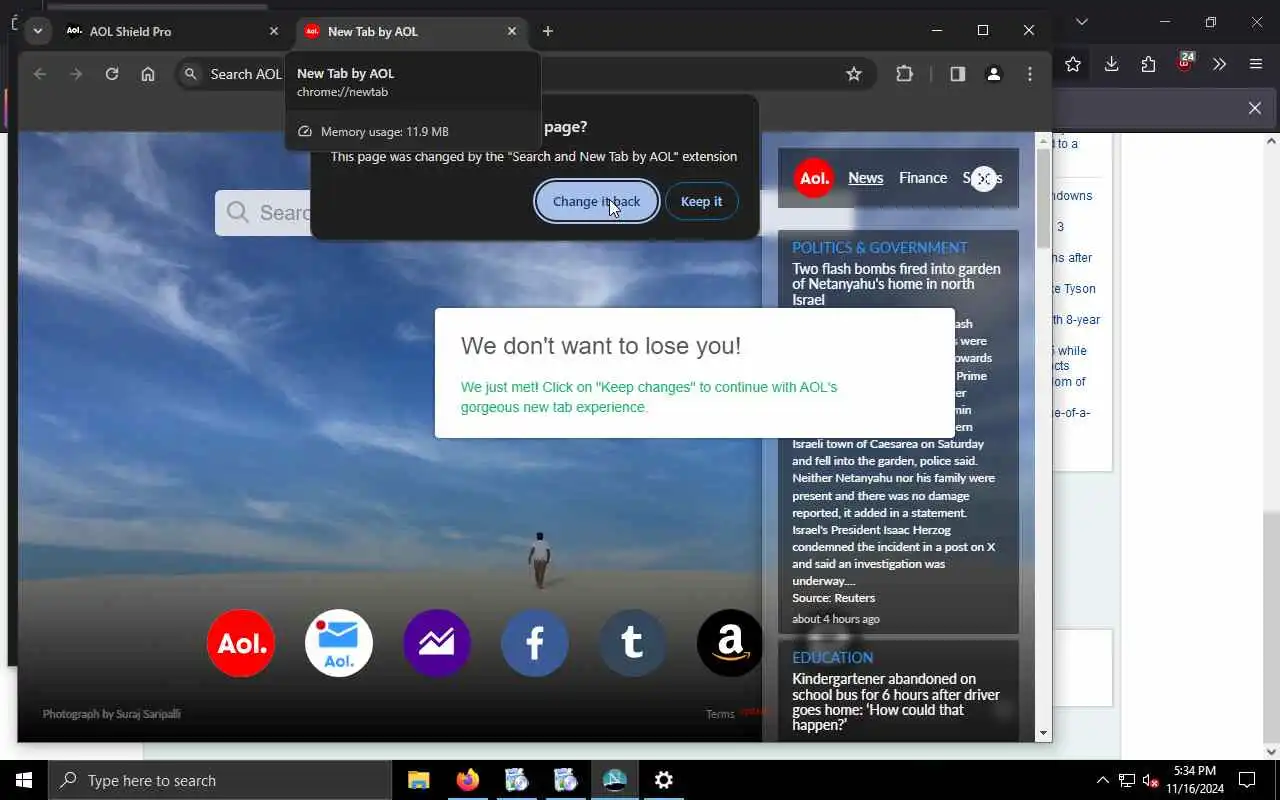
Task: Close the Firefox notification bar X
Action: (1255, 108)
